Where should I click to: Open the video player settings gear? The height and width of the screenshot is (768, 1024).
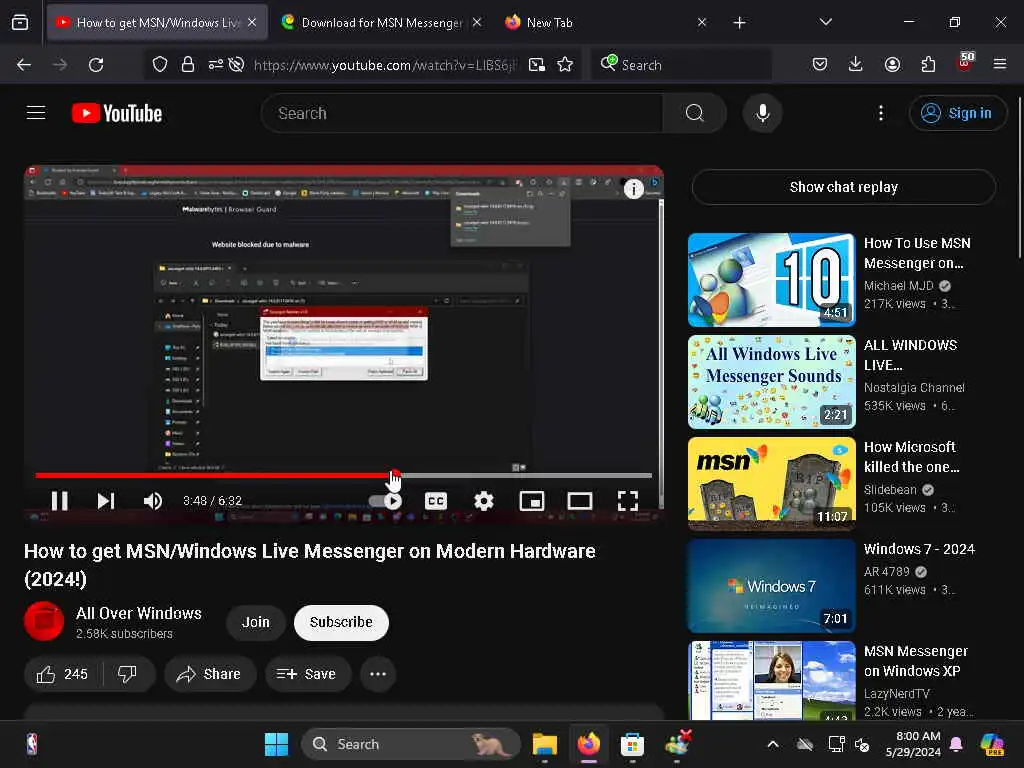(483, 501)
